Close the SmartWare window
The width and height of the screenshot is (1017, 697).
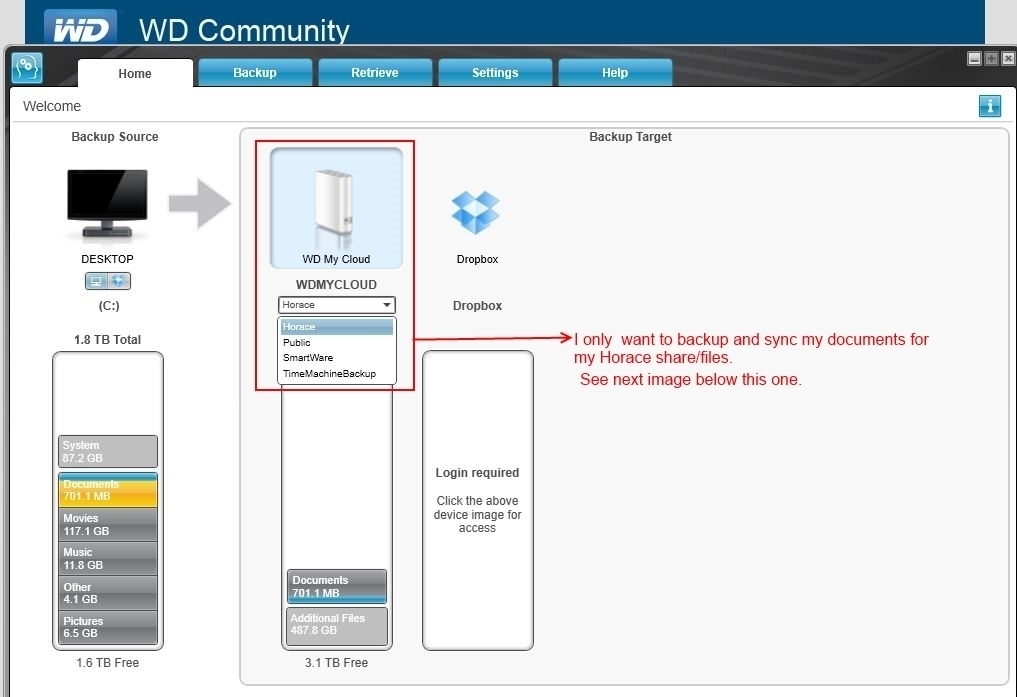[x=1008, y=58]
